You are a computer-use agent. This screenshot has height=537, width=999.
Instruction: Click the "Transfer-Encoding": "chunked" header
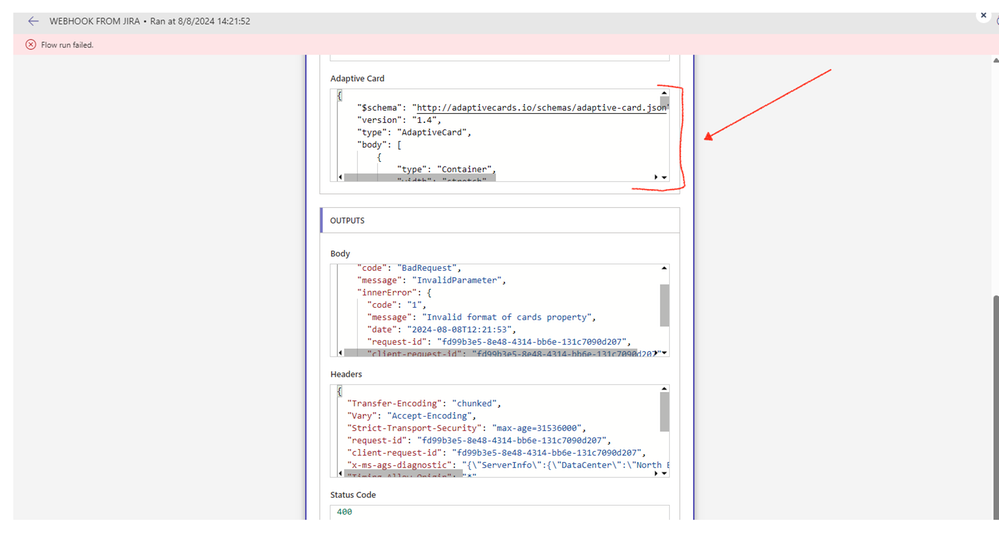tap(424, 403)
